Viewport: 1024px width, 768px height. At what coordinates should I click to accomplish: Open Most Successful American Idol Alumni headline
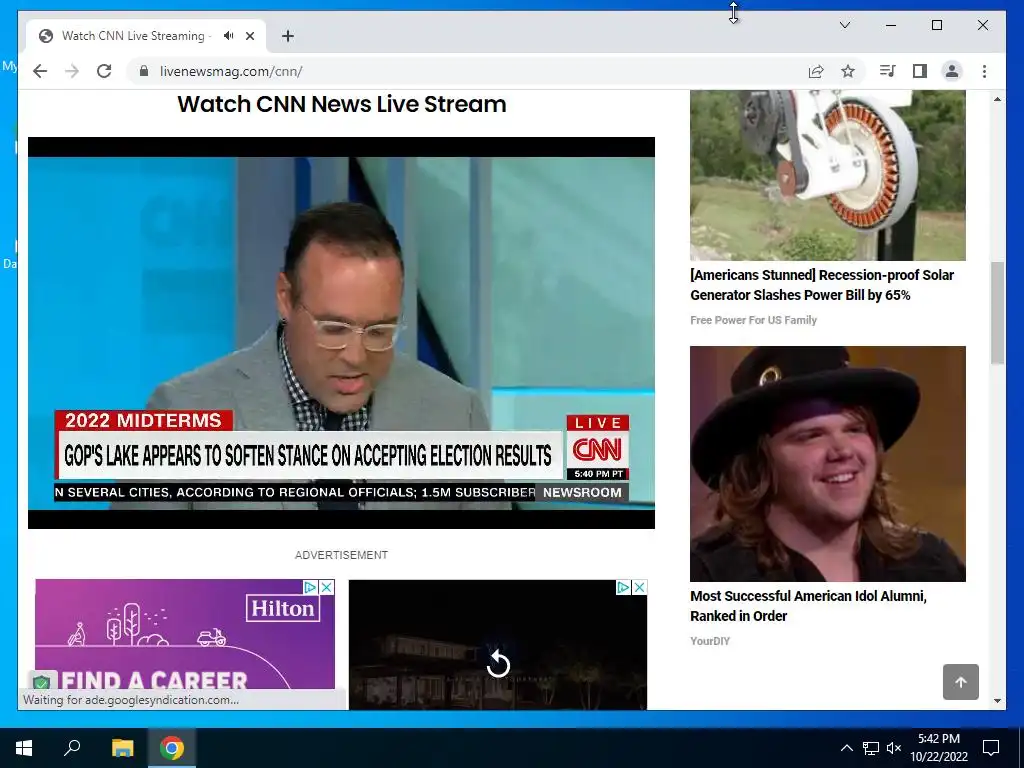pos(808,606)
